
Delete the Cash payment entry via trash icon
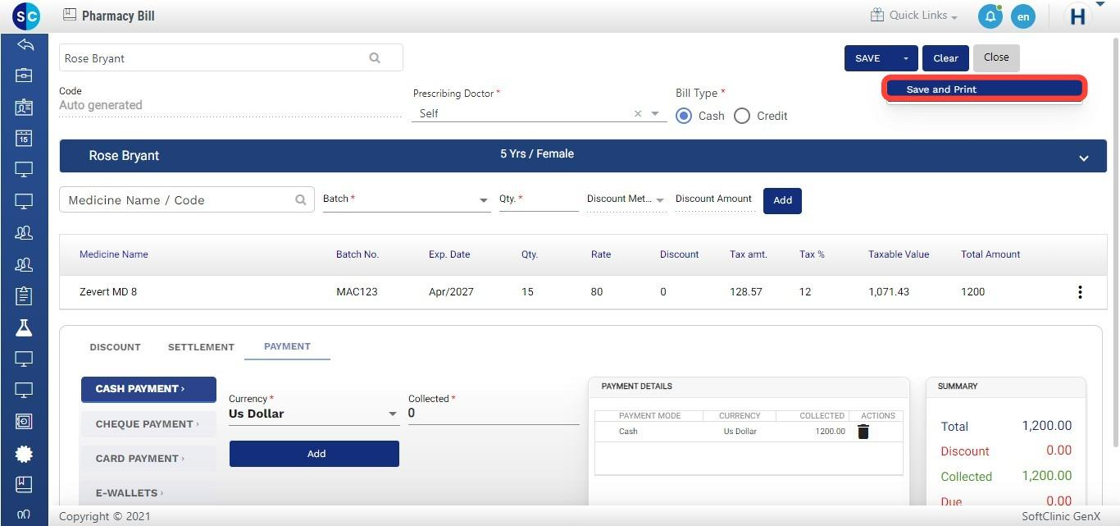point(863,432)
